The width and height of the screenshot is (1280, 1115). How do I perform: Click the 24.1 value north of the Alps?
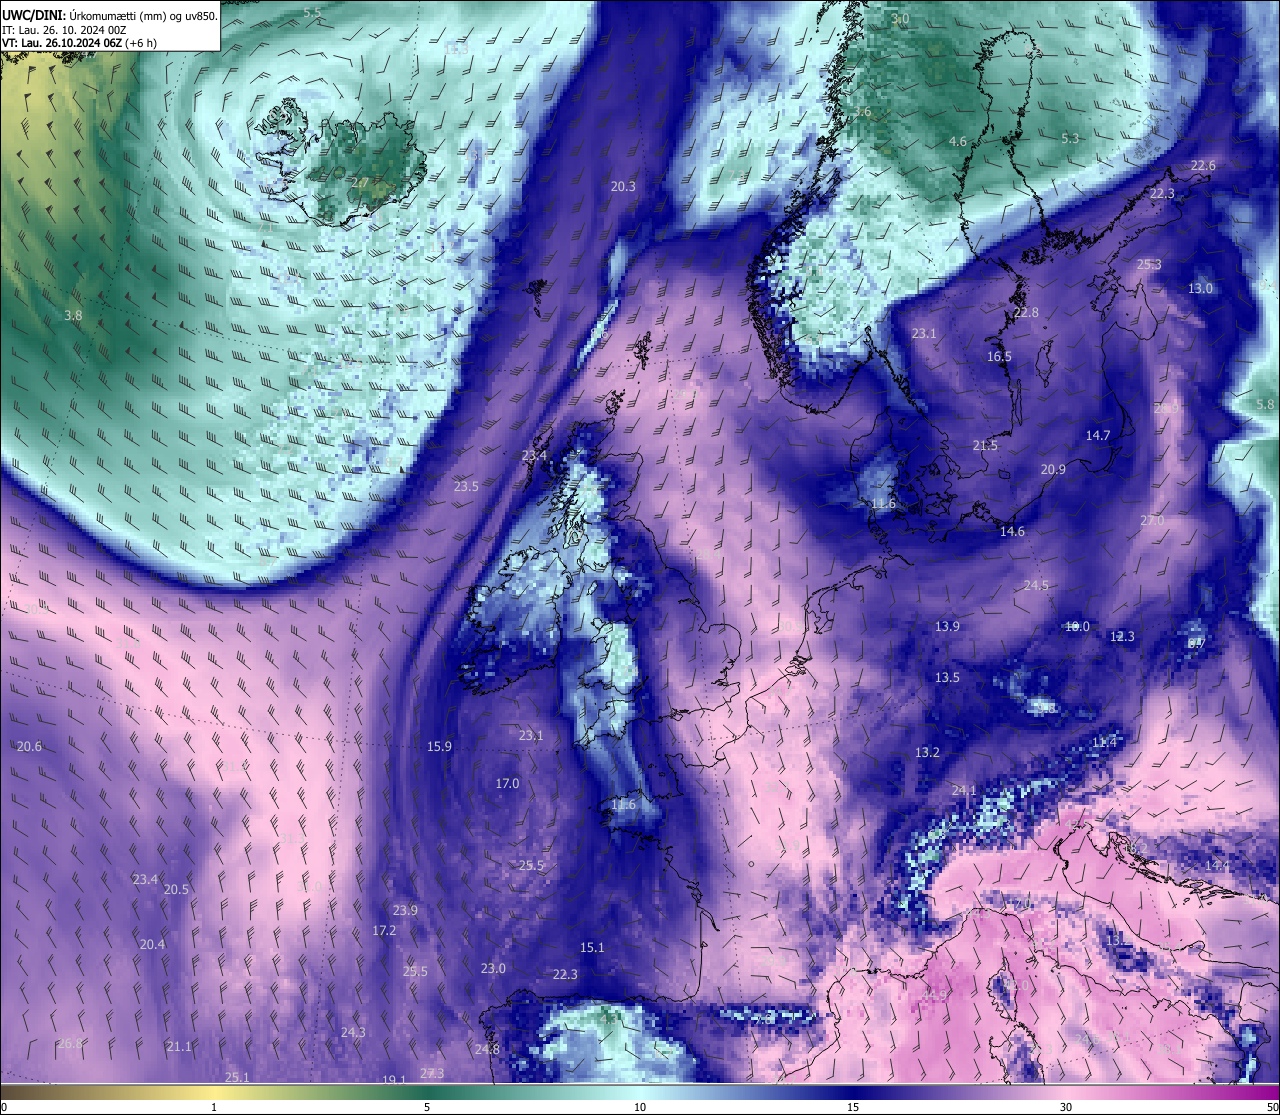(x=963, y=790)
